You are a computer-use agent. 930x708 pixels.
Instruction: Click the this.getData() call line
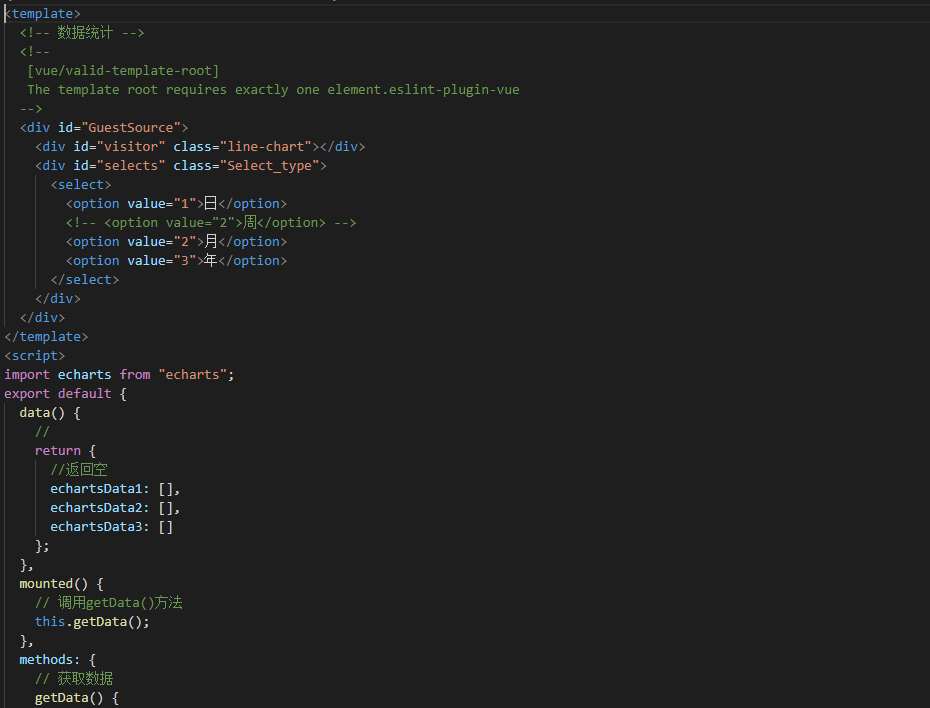click(x=92, y=621)
